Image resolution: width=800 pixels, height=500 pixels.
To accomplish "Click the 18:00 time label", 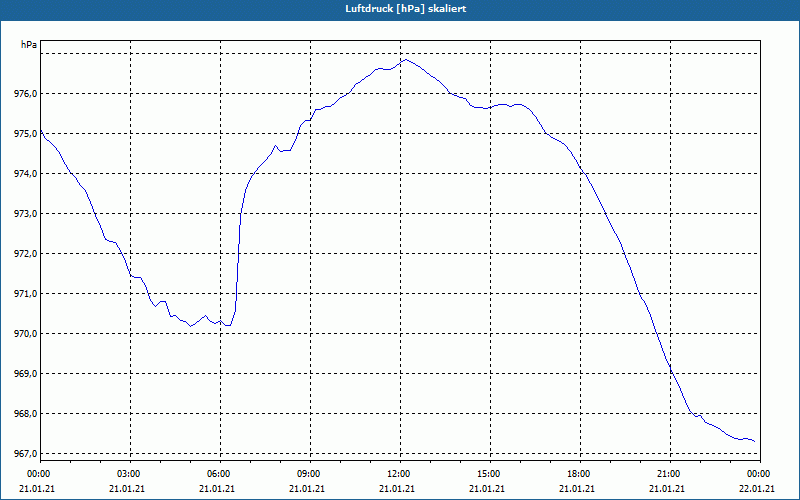I will pyautogui.click(x=580, y=474).
